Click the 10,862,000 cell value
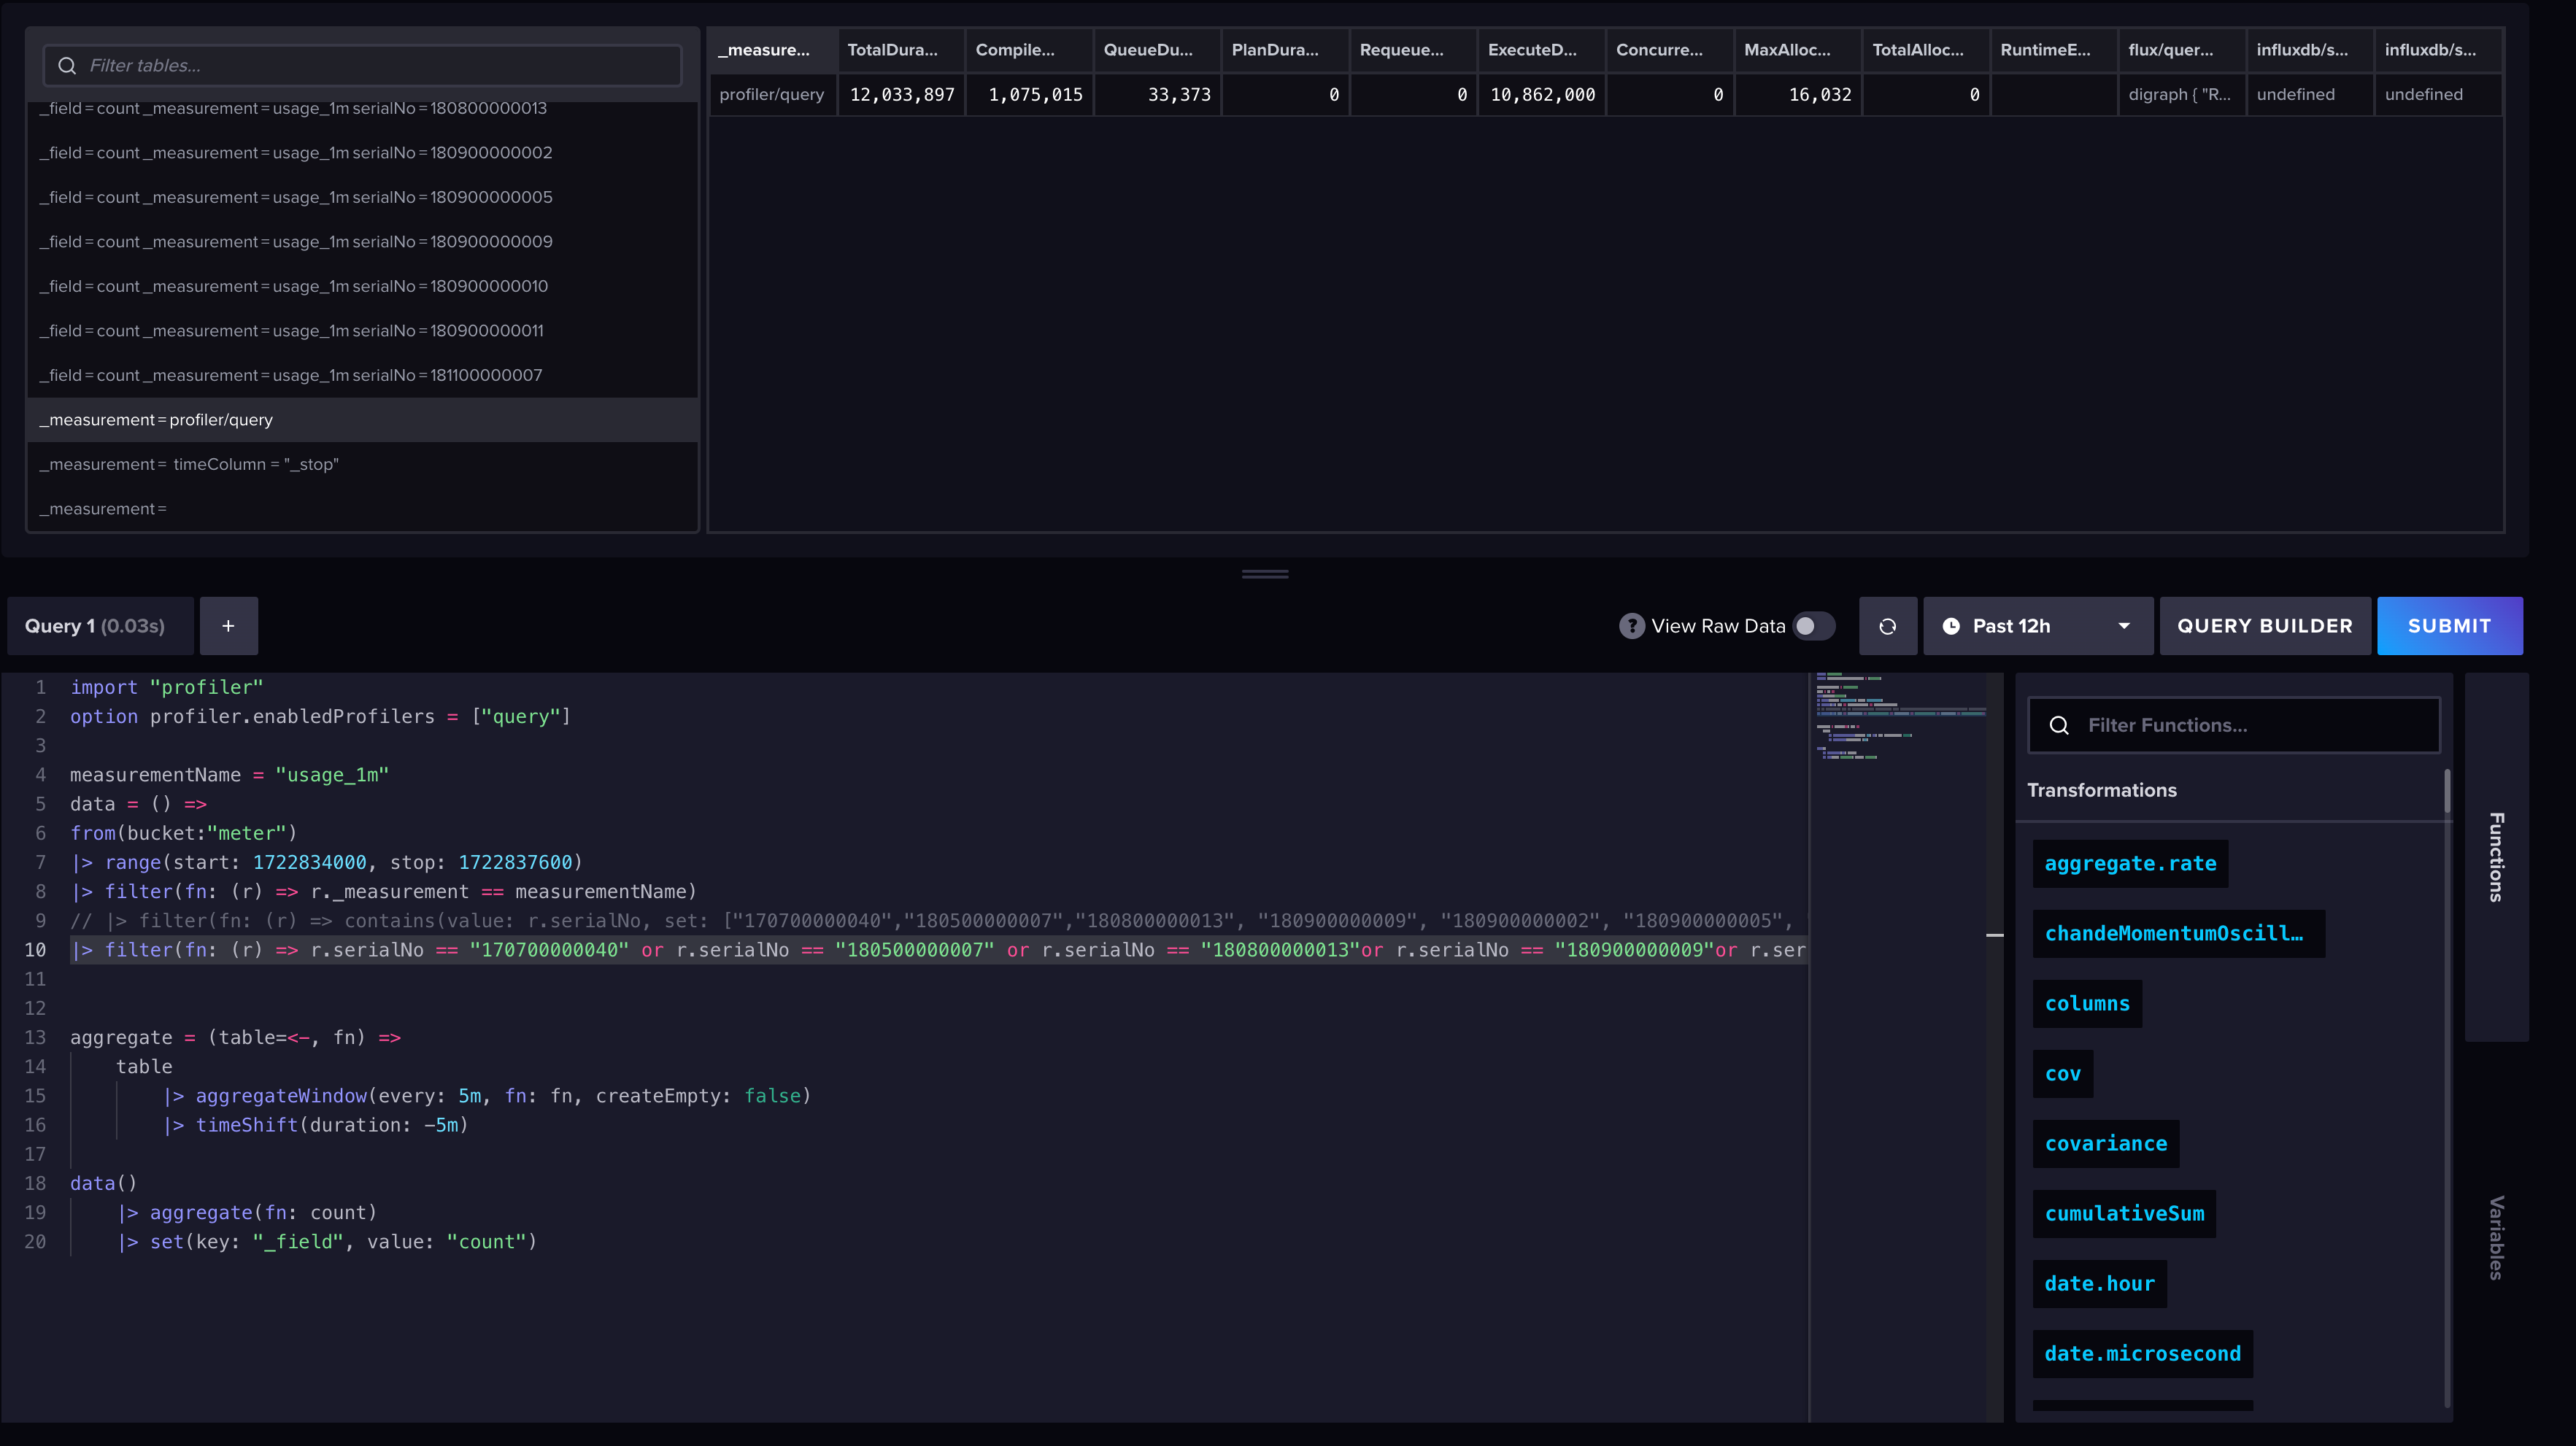The width and height of the screenshot is (2576, 1446). coord(1541,95)
